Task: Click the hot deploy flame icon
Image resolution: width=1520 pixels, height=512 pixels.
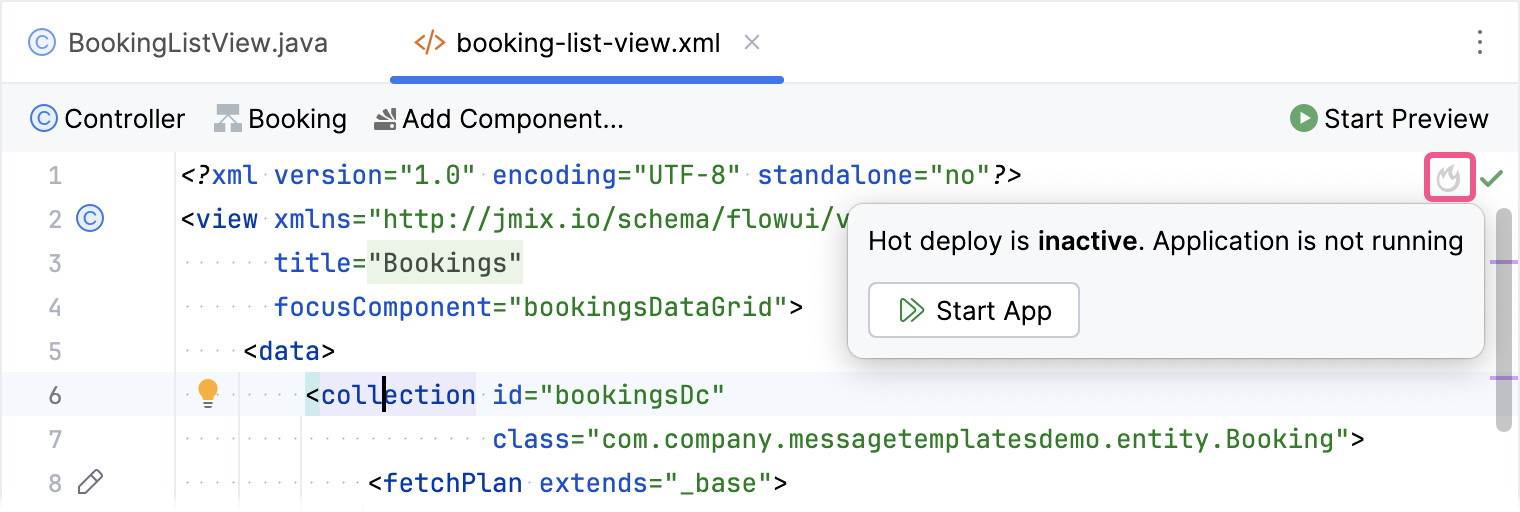Action: tap(1449, 179)
